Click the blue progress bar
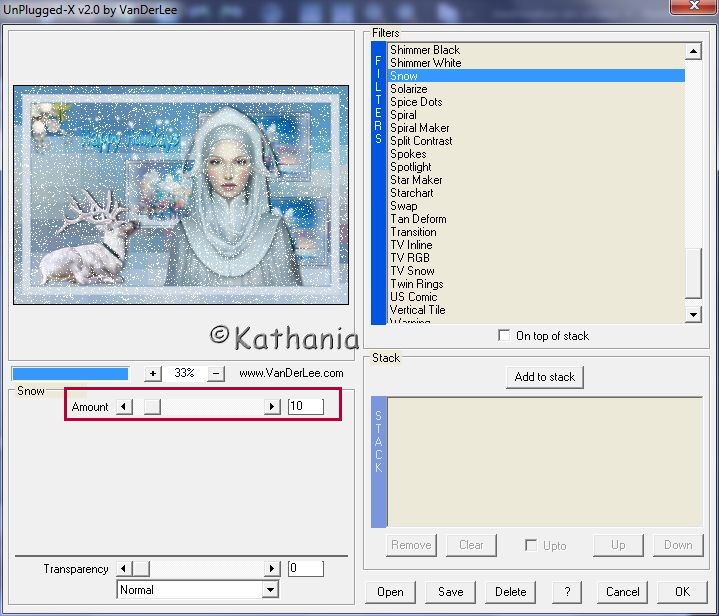This screenshot has height=616, width=719. coord(70,374)
